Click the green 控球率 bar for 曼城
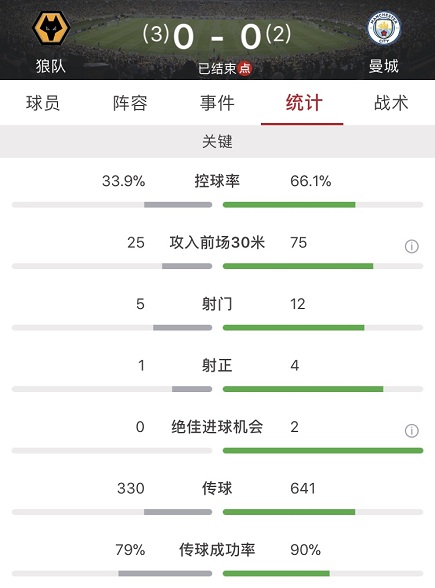The width and height of the screenshot is (435, 588). [x=289, y=205]
